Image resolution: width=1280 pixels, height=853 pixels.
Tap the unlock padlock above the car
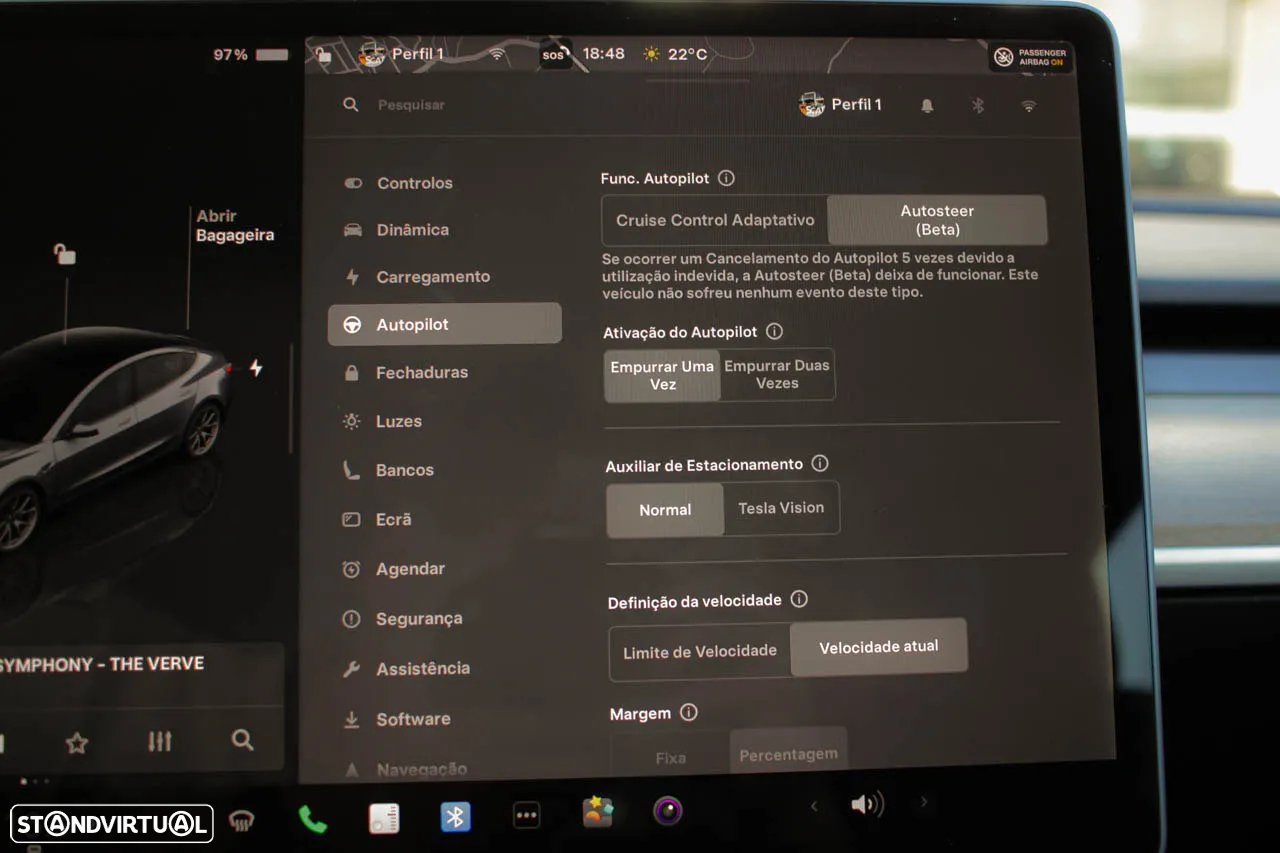coord(64,254)
